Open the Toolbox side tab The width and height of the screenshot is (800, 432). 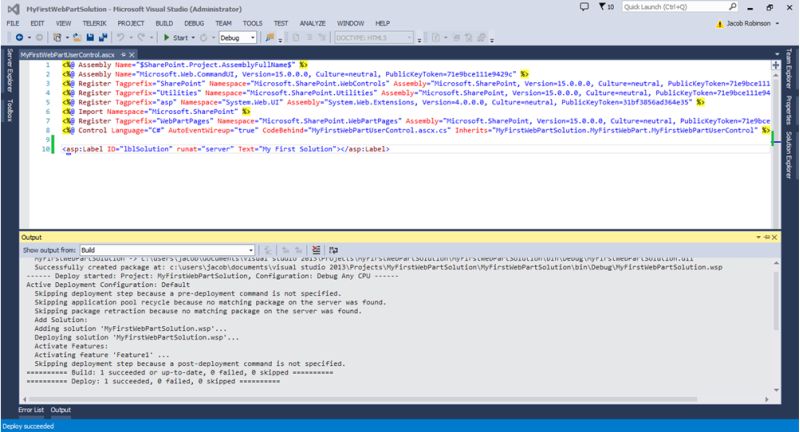9,110
